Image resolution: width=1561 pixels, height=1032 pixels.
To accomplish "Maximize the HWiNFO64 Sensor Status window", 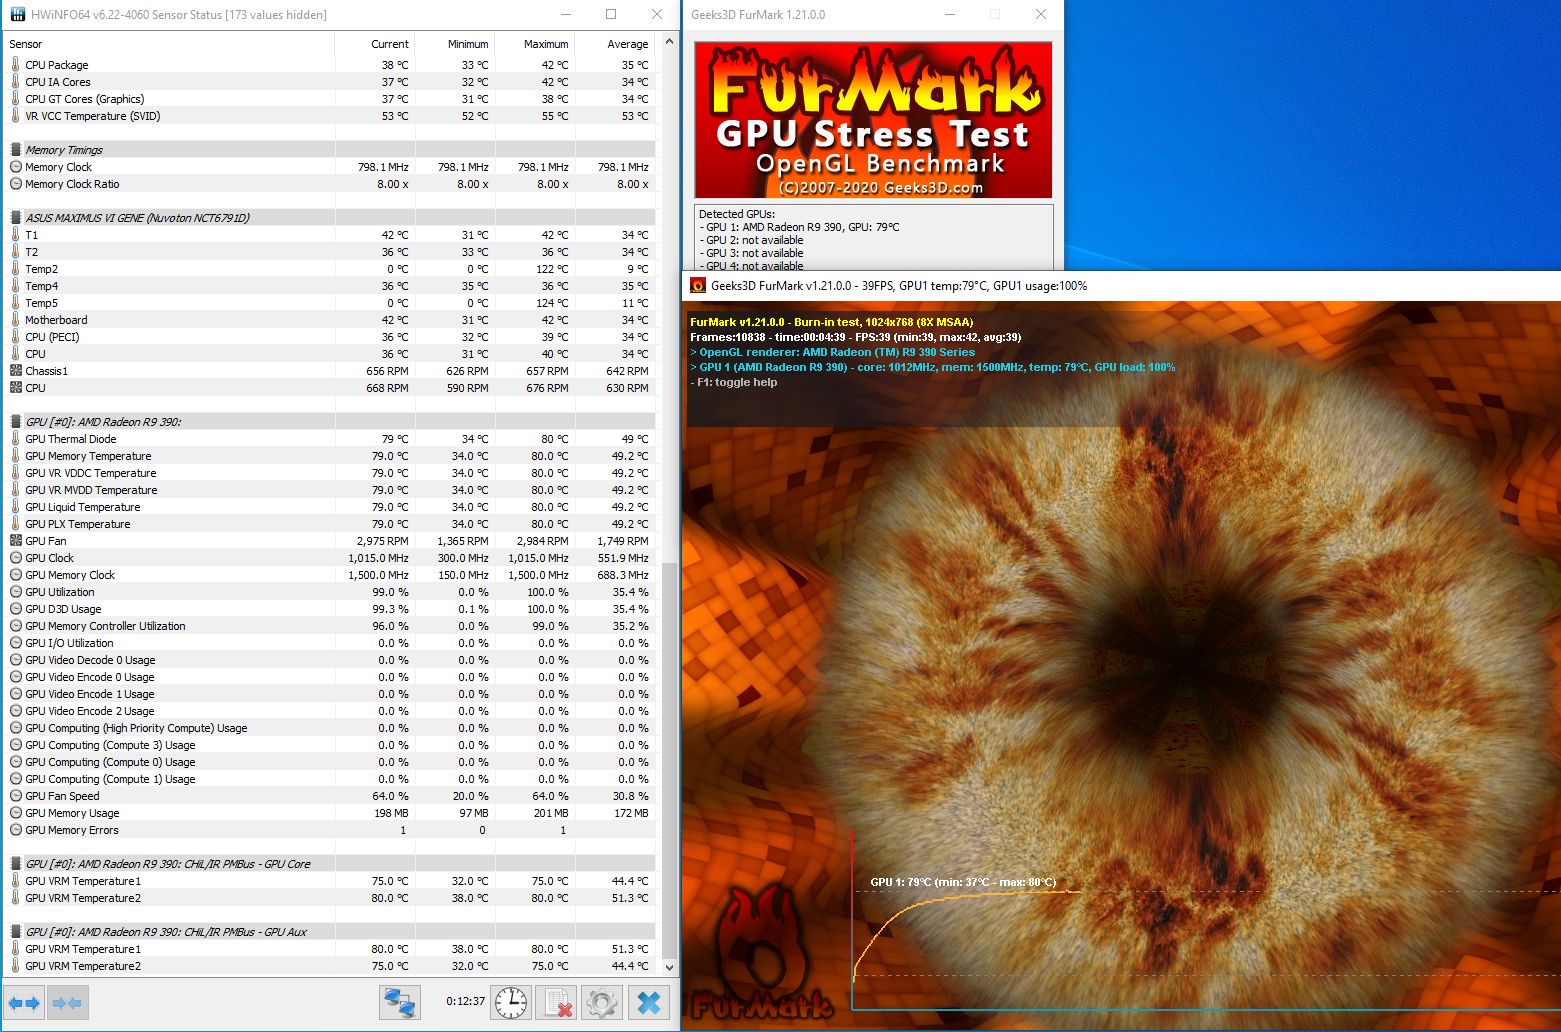I will (x=611, y=14).
